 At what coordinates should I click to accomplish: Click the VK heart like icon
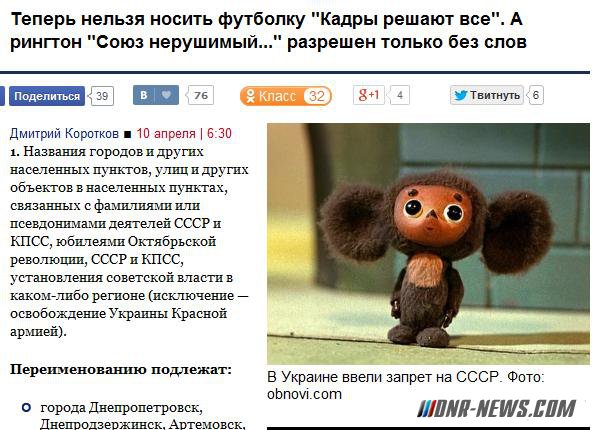pos(166,95)
